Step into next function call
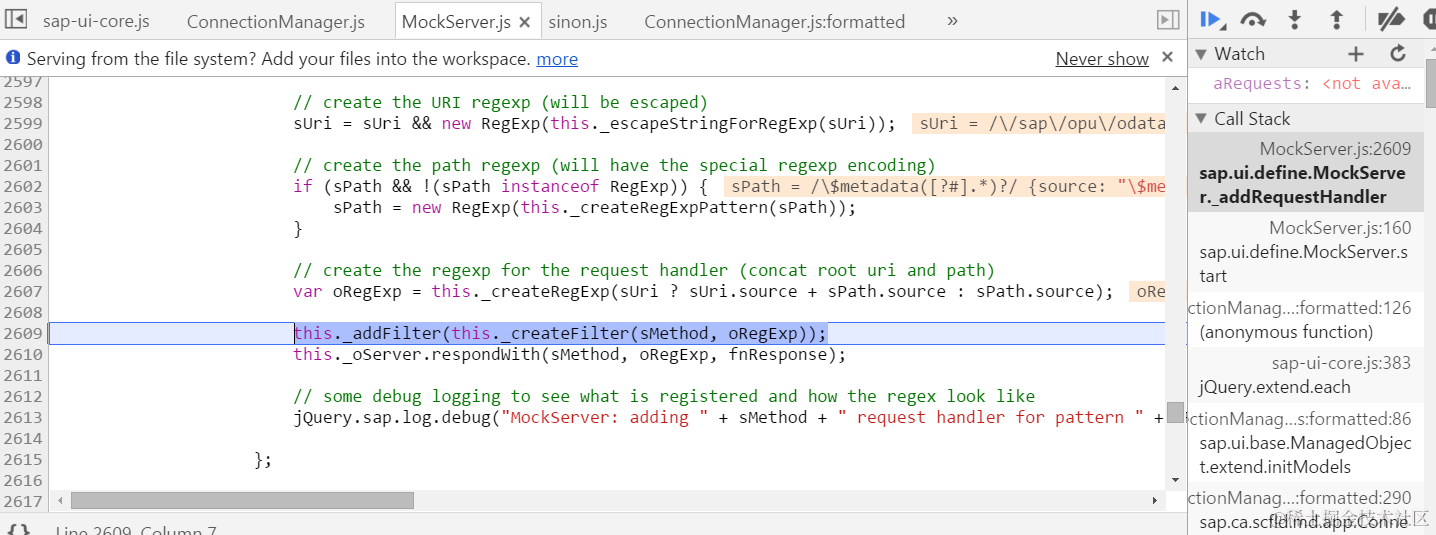The width and height of the screenshot is (1436, 535). [x=1295, y=19]
